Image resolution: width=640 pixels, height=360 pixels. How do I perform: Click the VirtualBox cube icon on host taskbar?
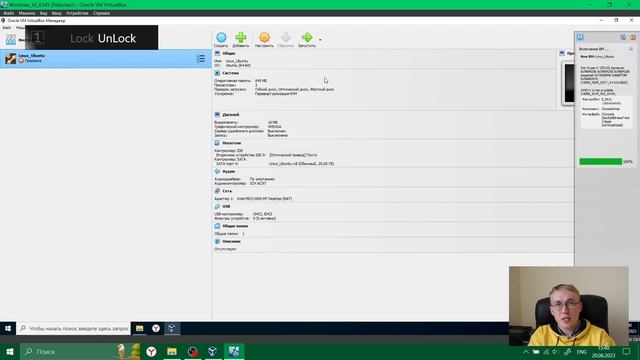tap(213, 351)
